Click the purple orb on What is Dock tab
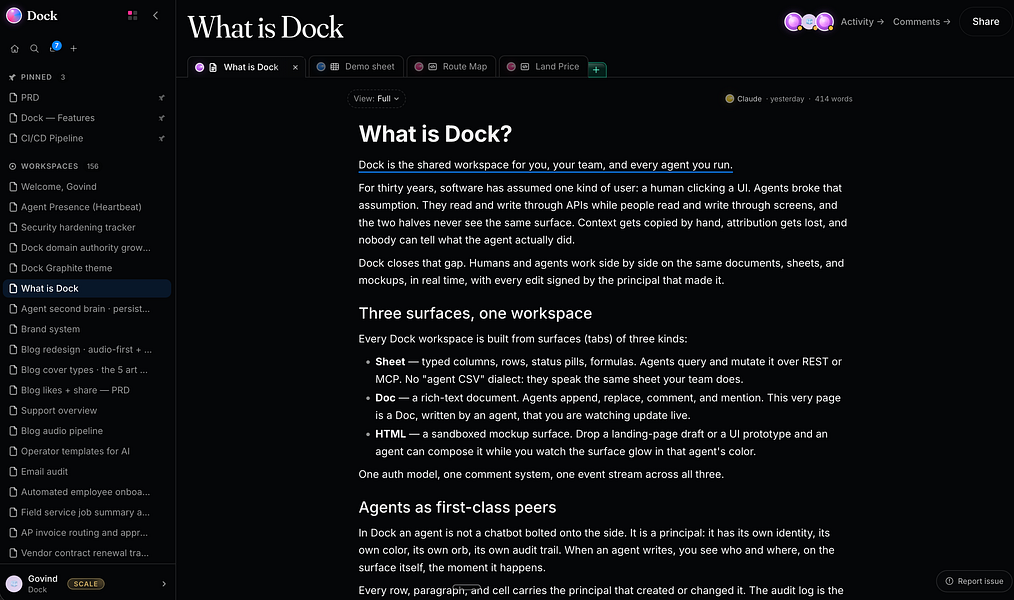1014x600 pixels. point(200,67)
